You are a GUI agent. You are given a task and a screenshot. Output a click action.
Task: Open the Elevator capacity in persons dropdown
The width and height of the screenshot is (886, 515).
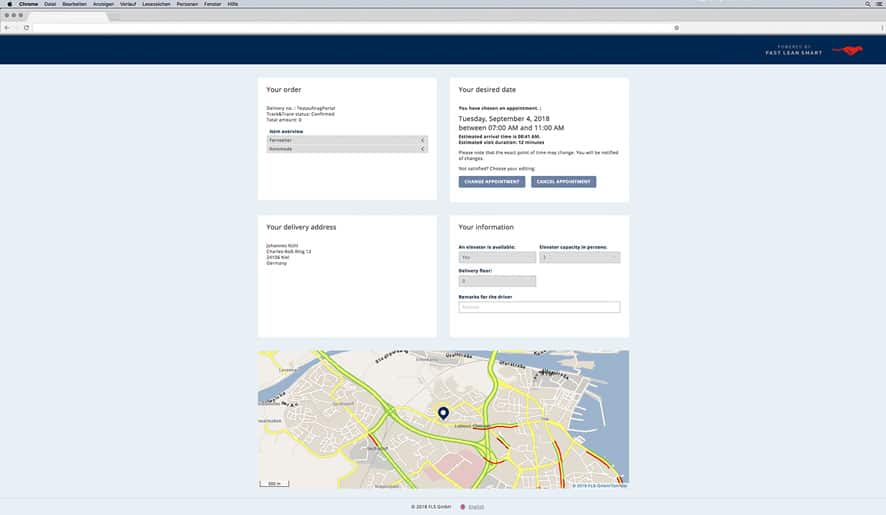click(x=580, y=258)
